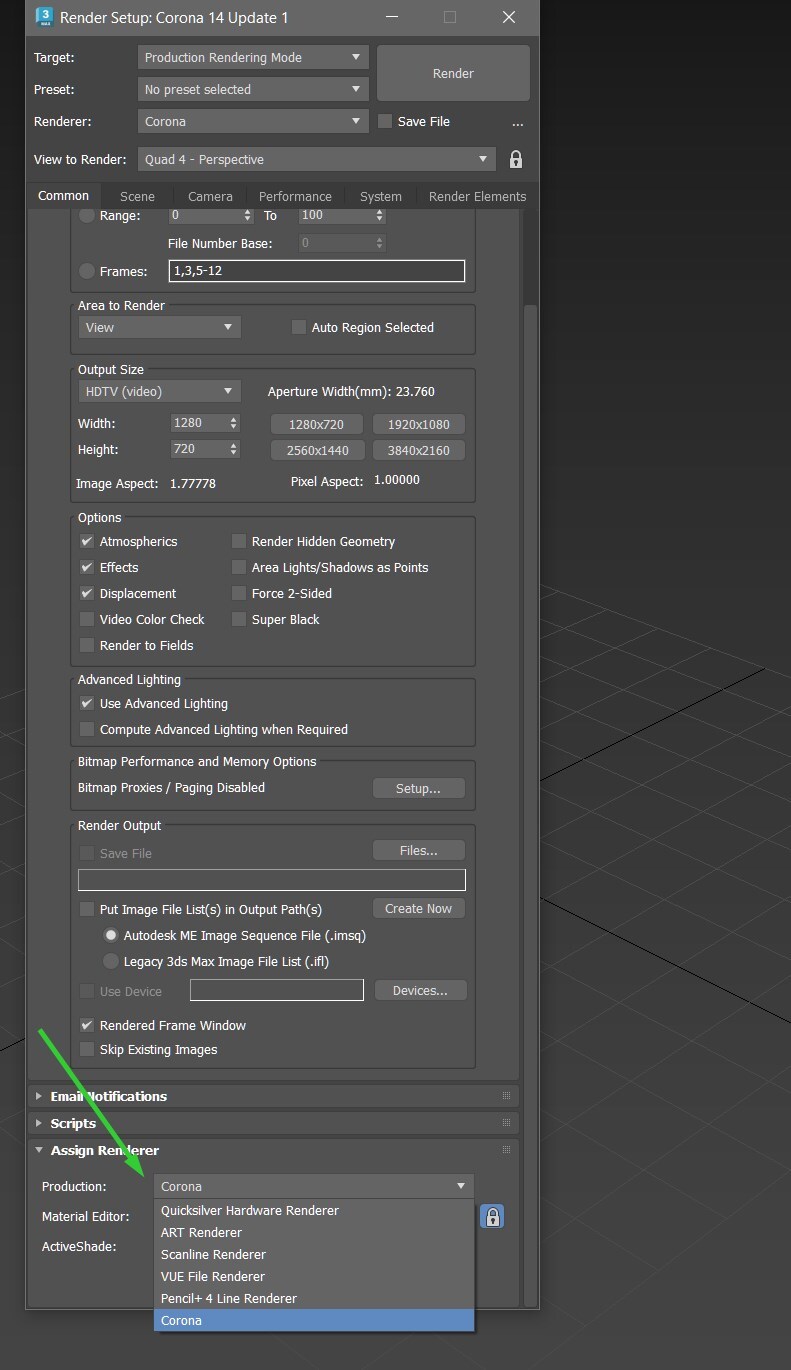The width and height of the screenshot is (791, 1370).
Task: Check Put Image File List(s) in Output Path(s)
Action: click(87, 909)
